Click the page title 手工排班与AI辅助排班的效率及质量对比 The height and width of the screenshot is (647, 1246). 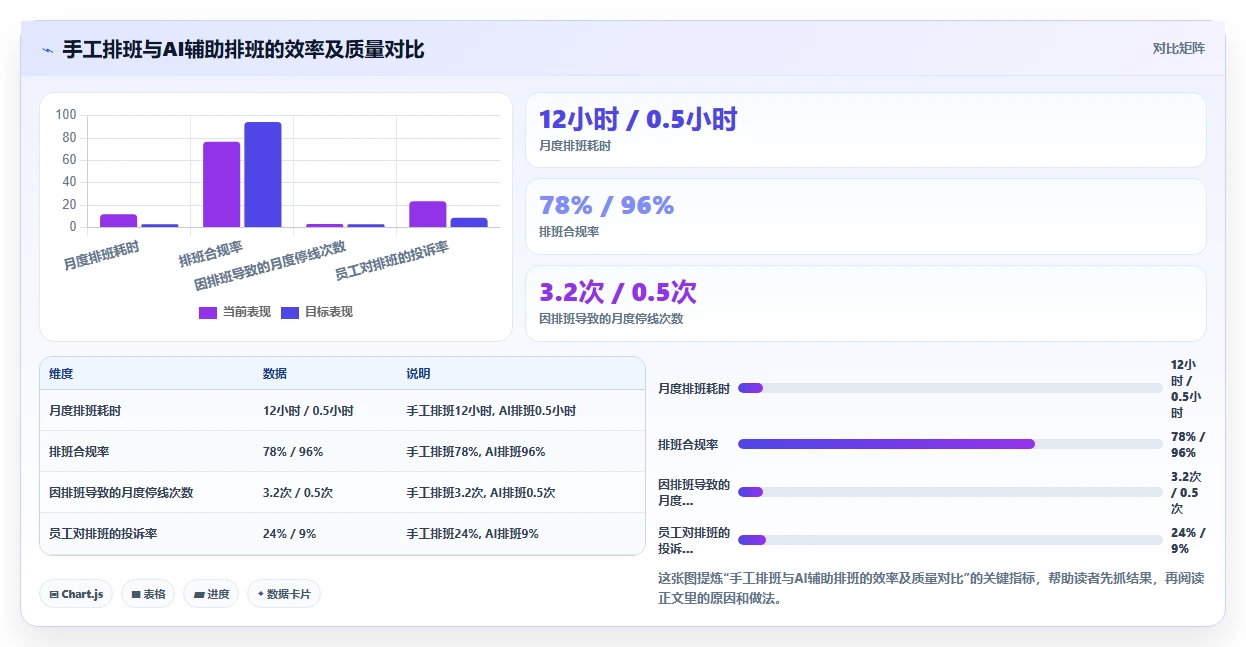tap(243, 49)
